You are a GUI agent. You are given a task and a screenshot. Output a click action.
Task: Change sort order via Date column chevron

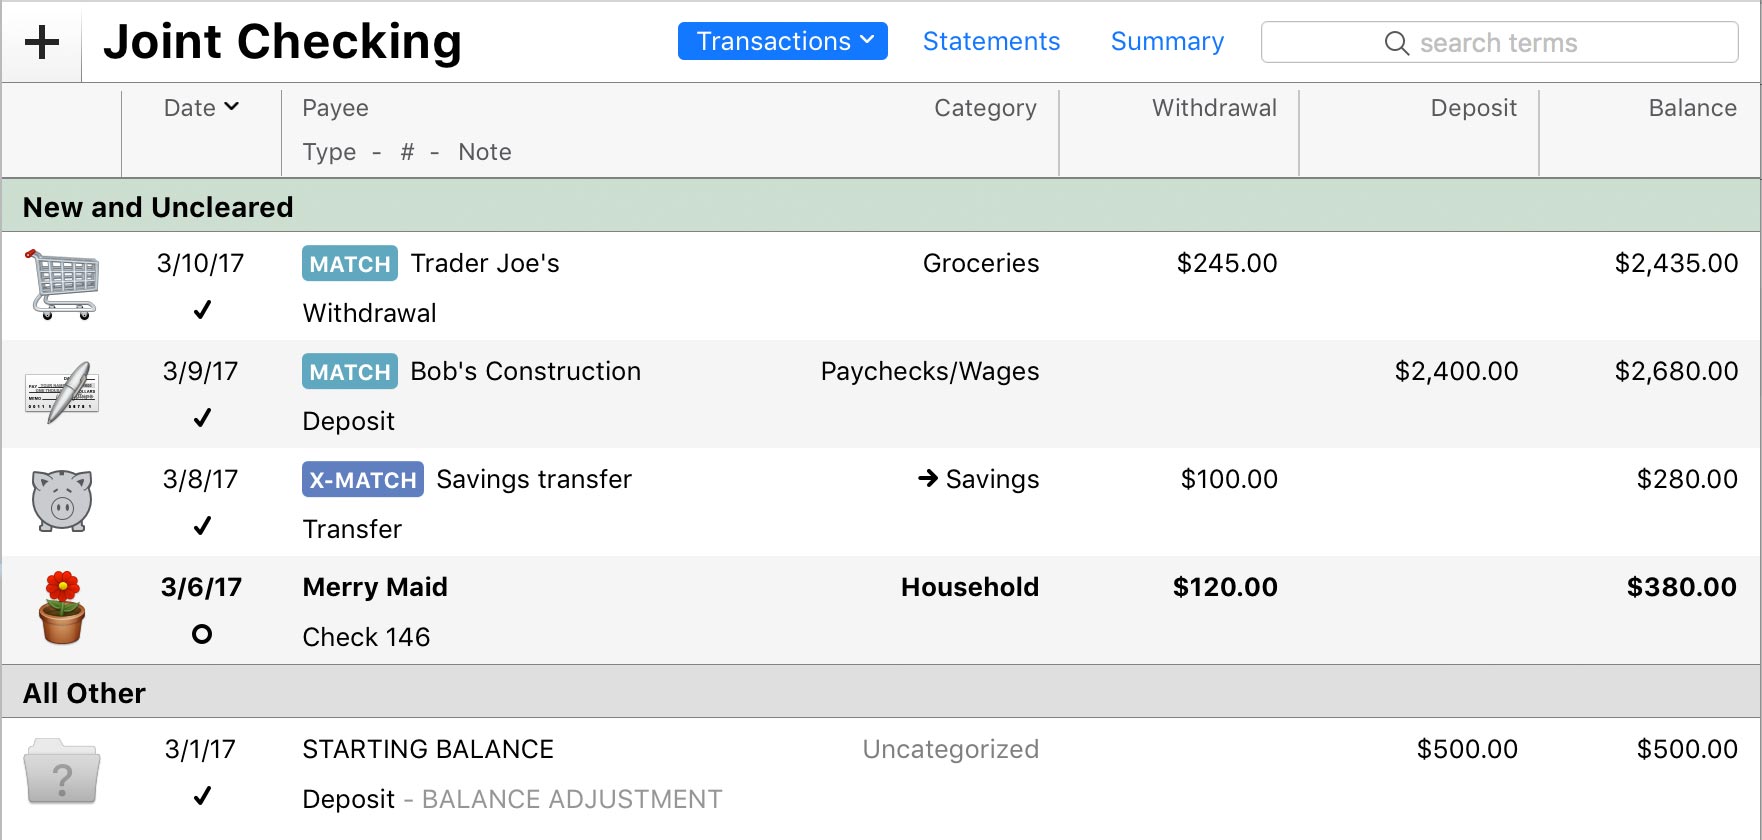pyautogui.click(x=232, y=107)
